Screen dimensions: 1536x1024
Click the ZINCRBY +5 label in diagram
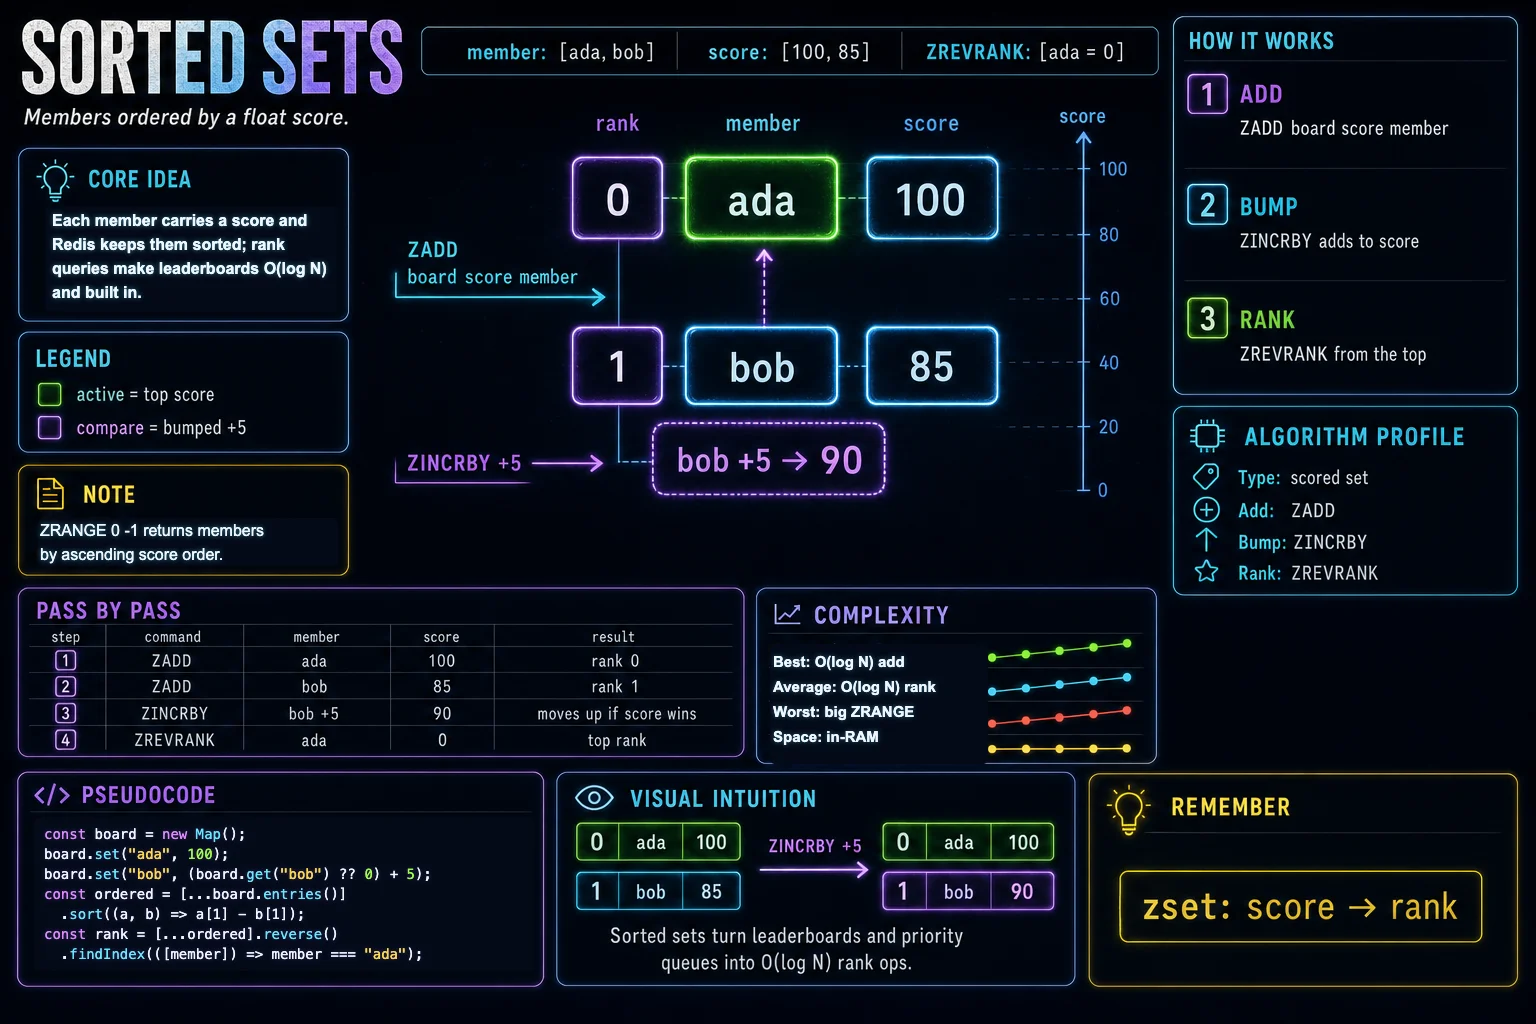464,463
